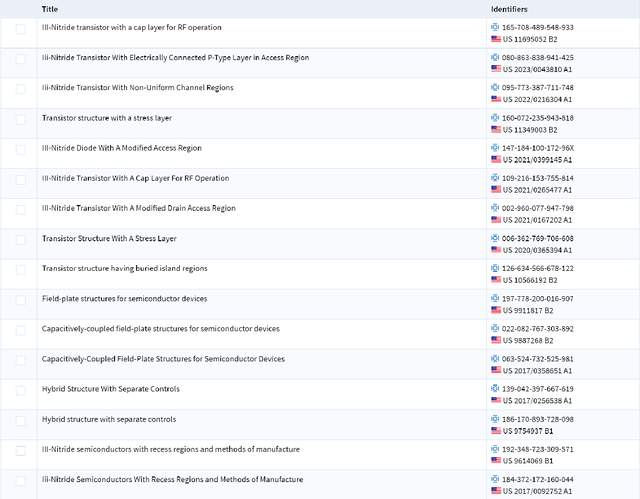The image size is (640, 499).
Task: Tick checkbox for Capacitively-Coupled row US 2017/0358651 A1
Action: tap(20, 360)
